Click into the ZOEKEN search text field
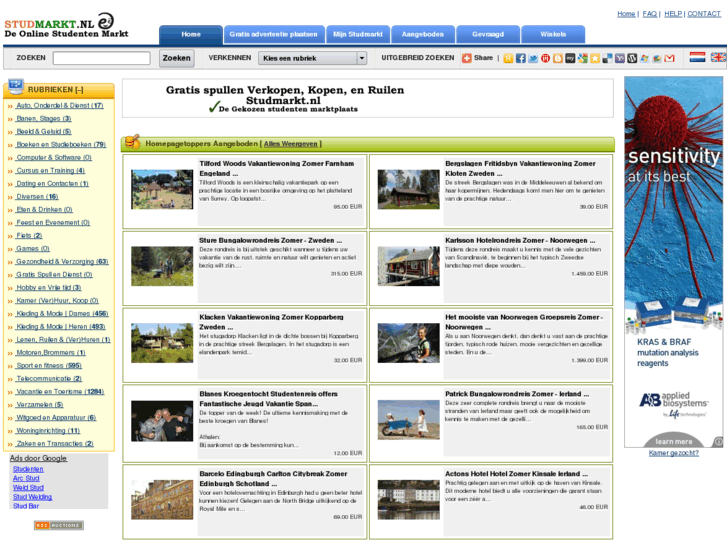The width and height of the screenshot is (727, 545). point(101,58)
